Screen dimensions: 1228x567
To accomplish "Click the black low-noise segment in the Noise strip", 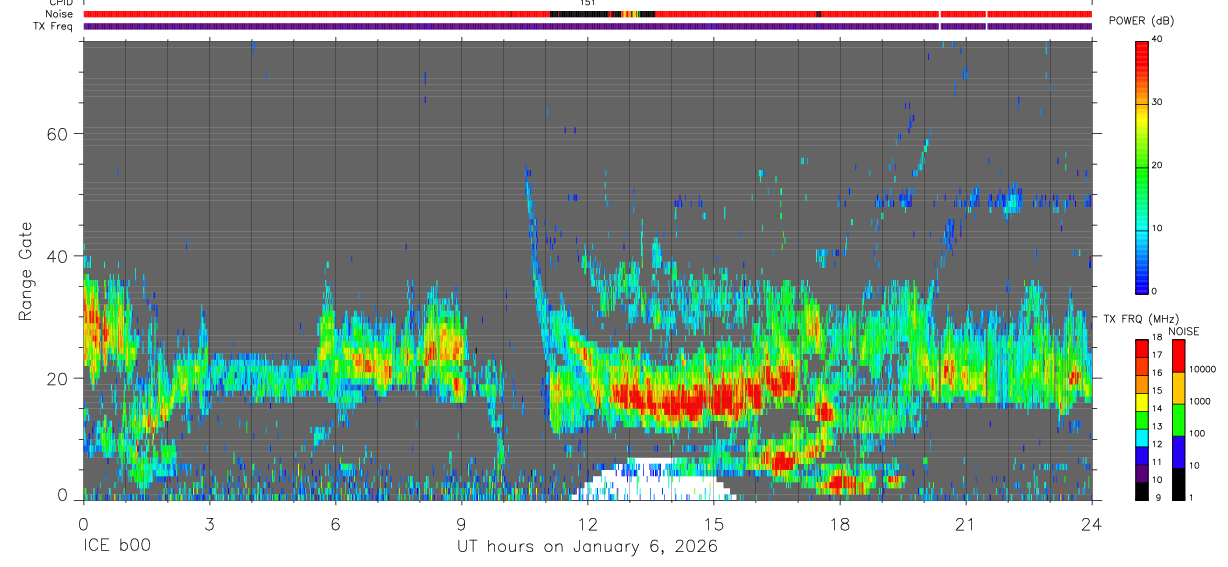I will (580, 14).
